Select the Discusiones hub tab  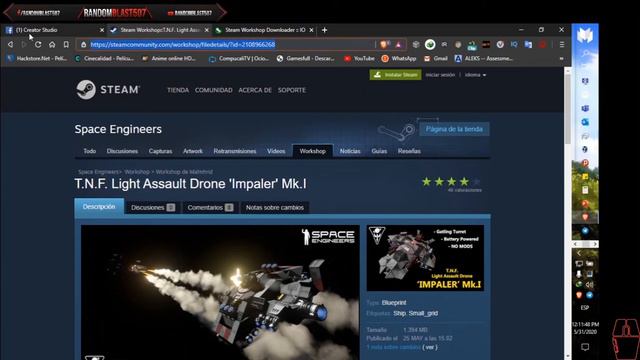122,151
